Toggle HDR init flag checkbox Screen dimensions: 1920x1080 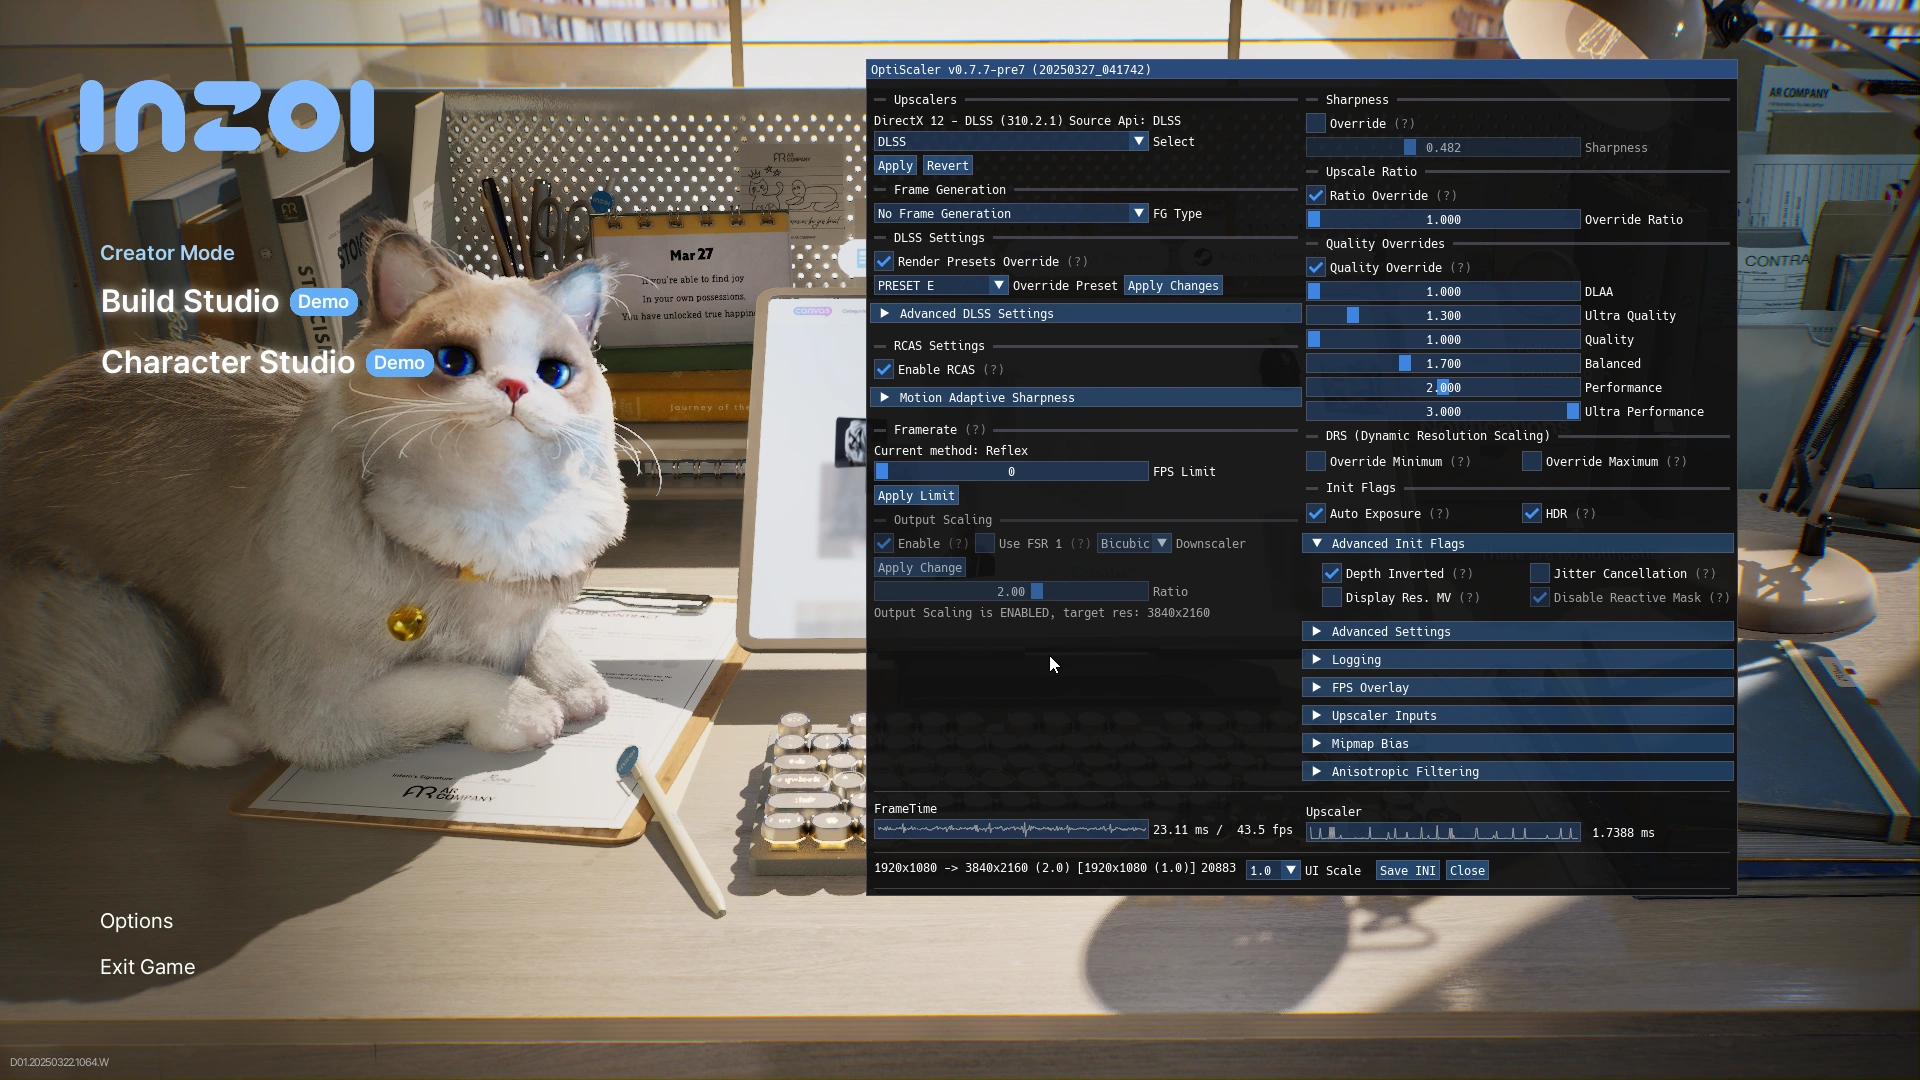coord(1532,514)
